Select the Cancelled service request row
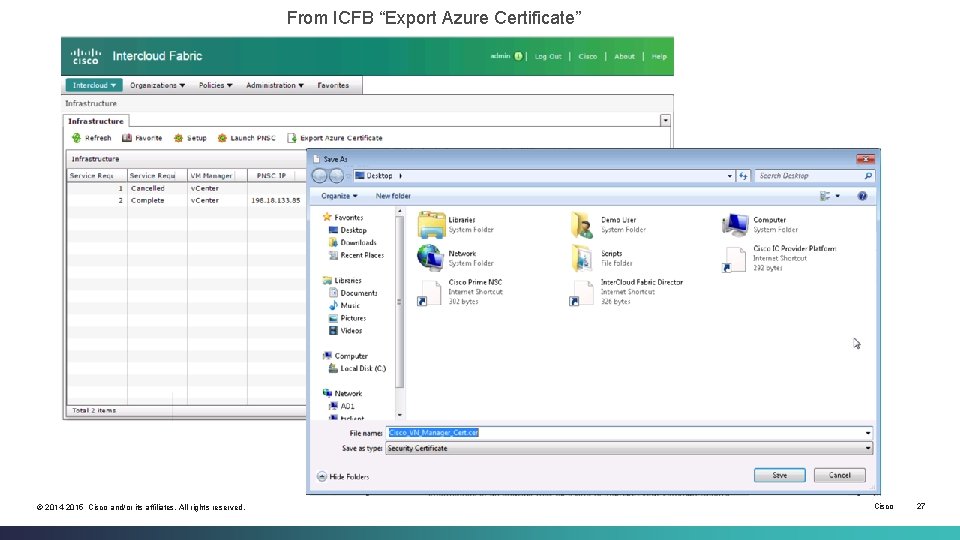Viewport: 960px width, 540px height. (x=186, y=189)
